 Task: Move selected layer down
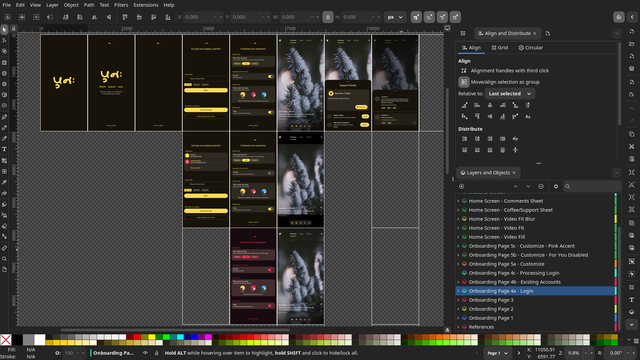click(528, 187)
